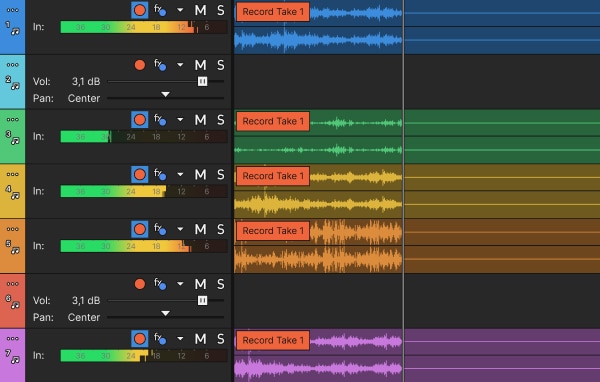Open track 3 effects (fx)
This screenshot has height=382, width=600.
[160, 119]
